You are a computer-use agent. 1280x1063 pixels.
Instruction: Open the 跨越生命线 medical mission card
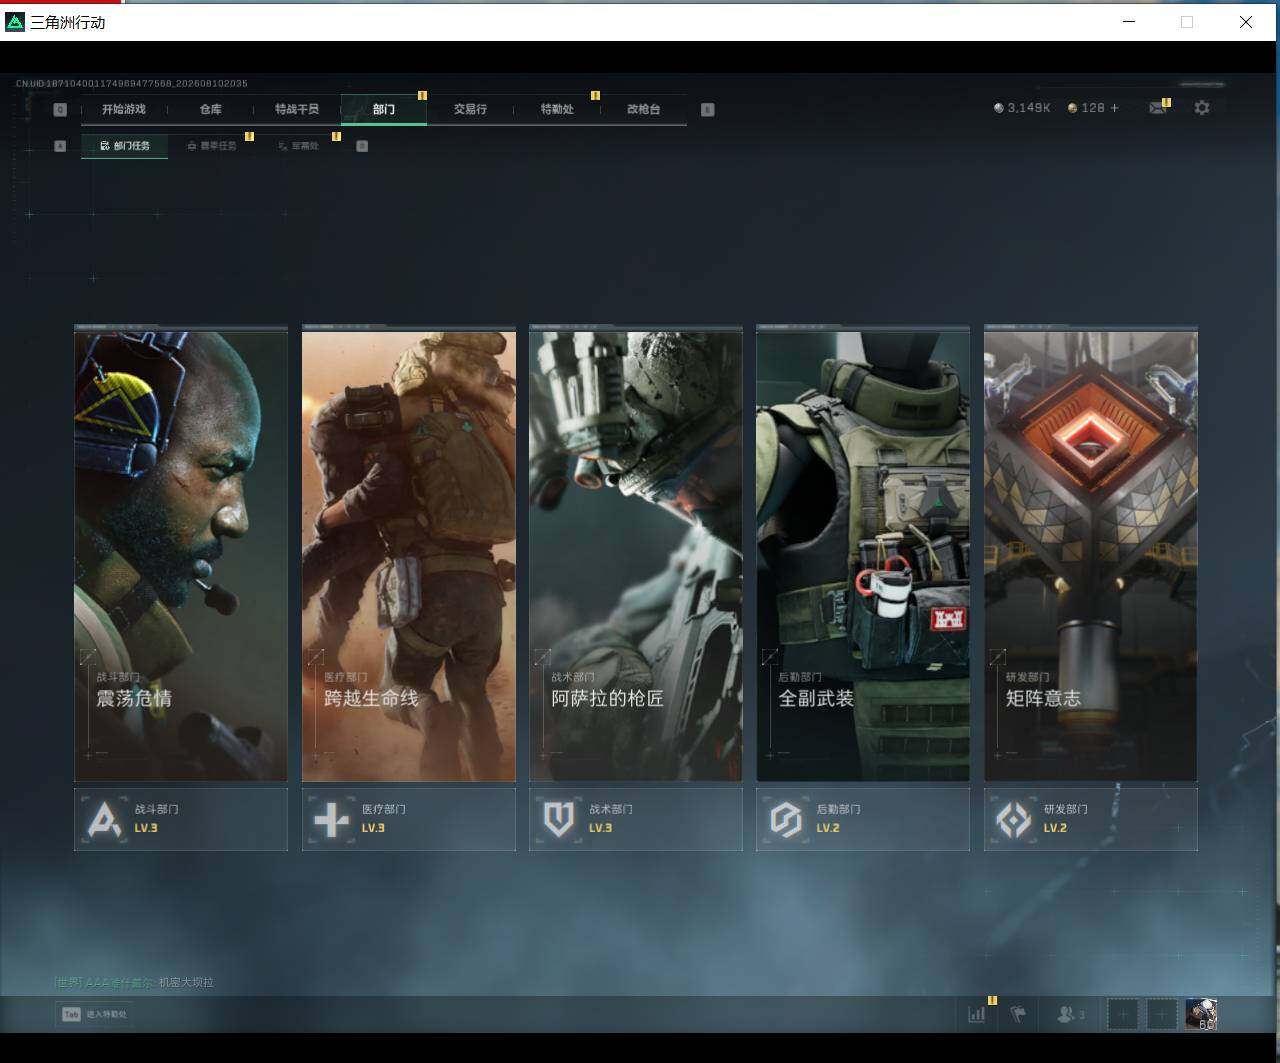pos(409,556)
